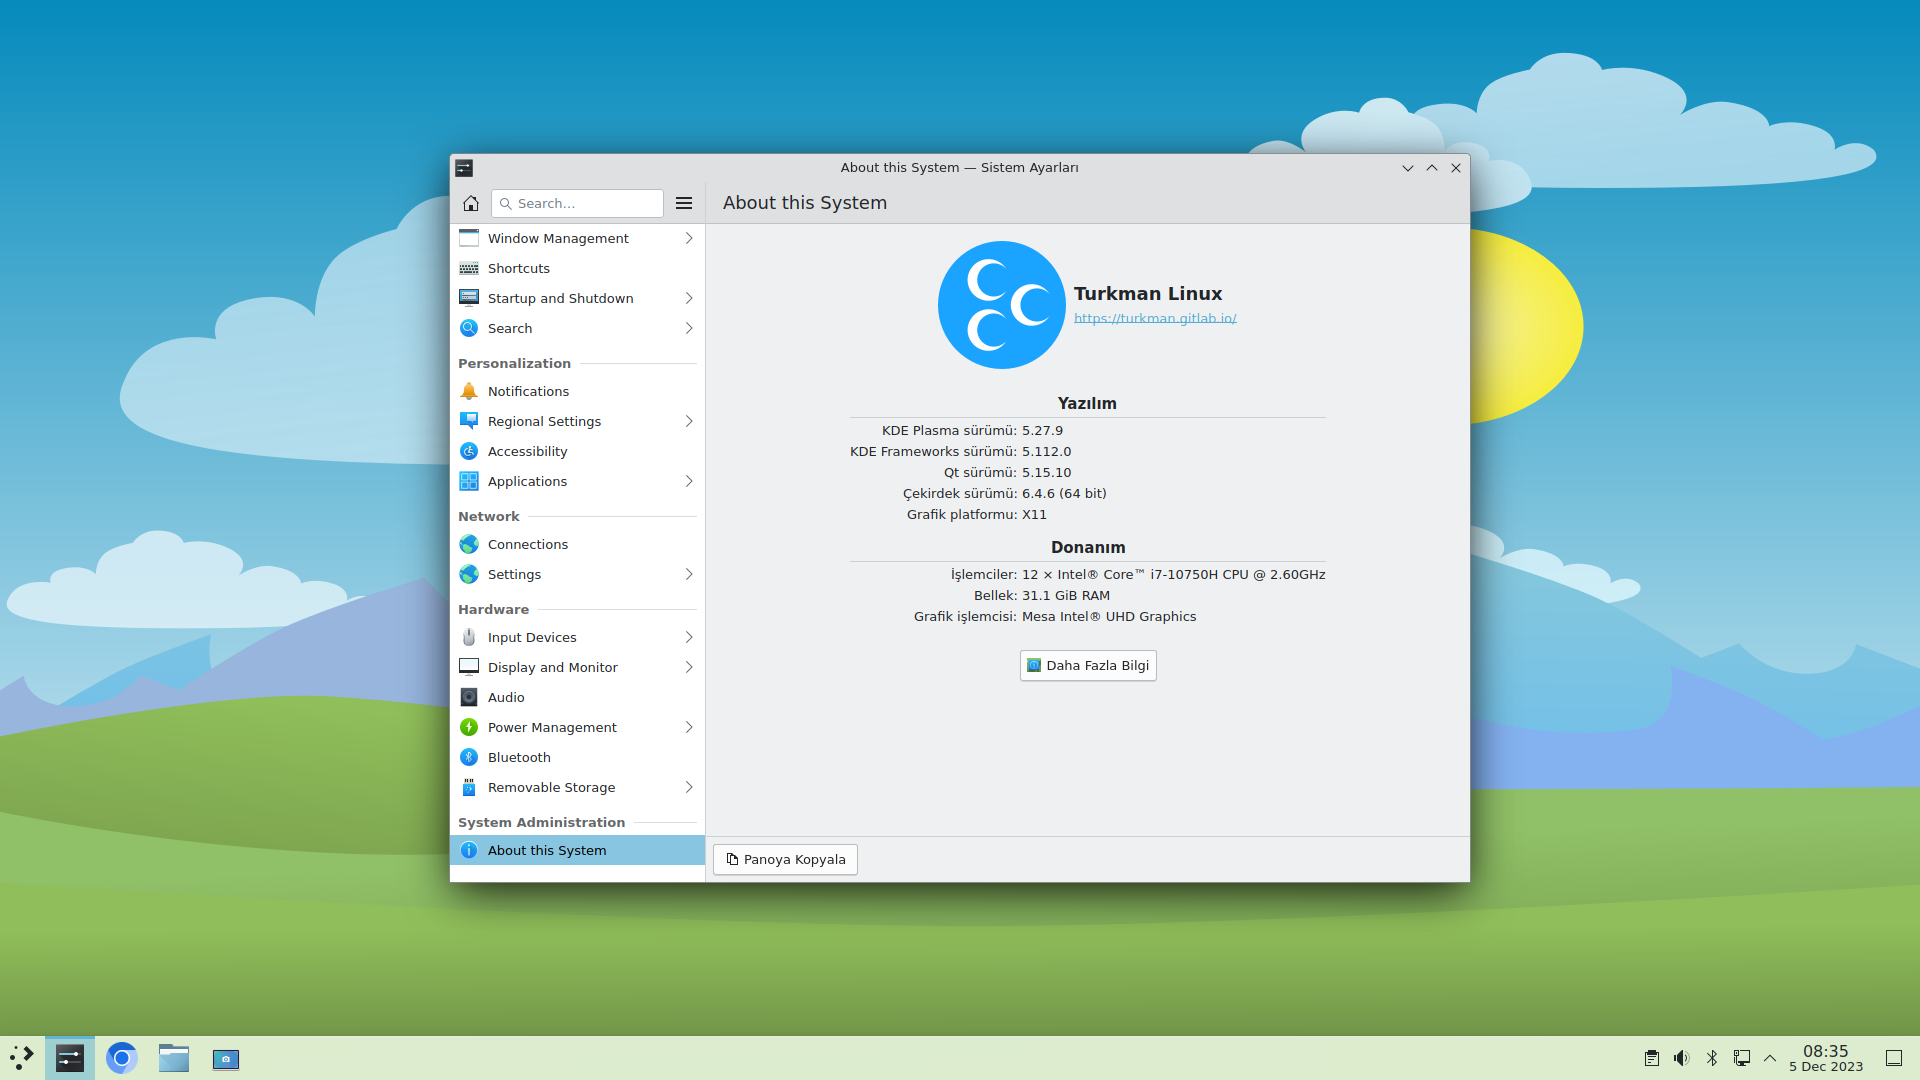Open Shortcuts keyboard settings
Screen dimensions: 1920x1080
point(518,268)
